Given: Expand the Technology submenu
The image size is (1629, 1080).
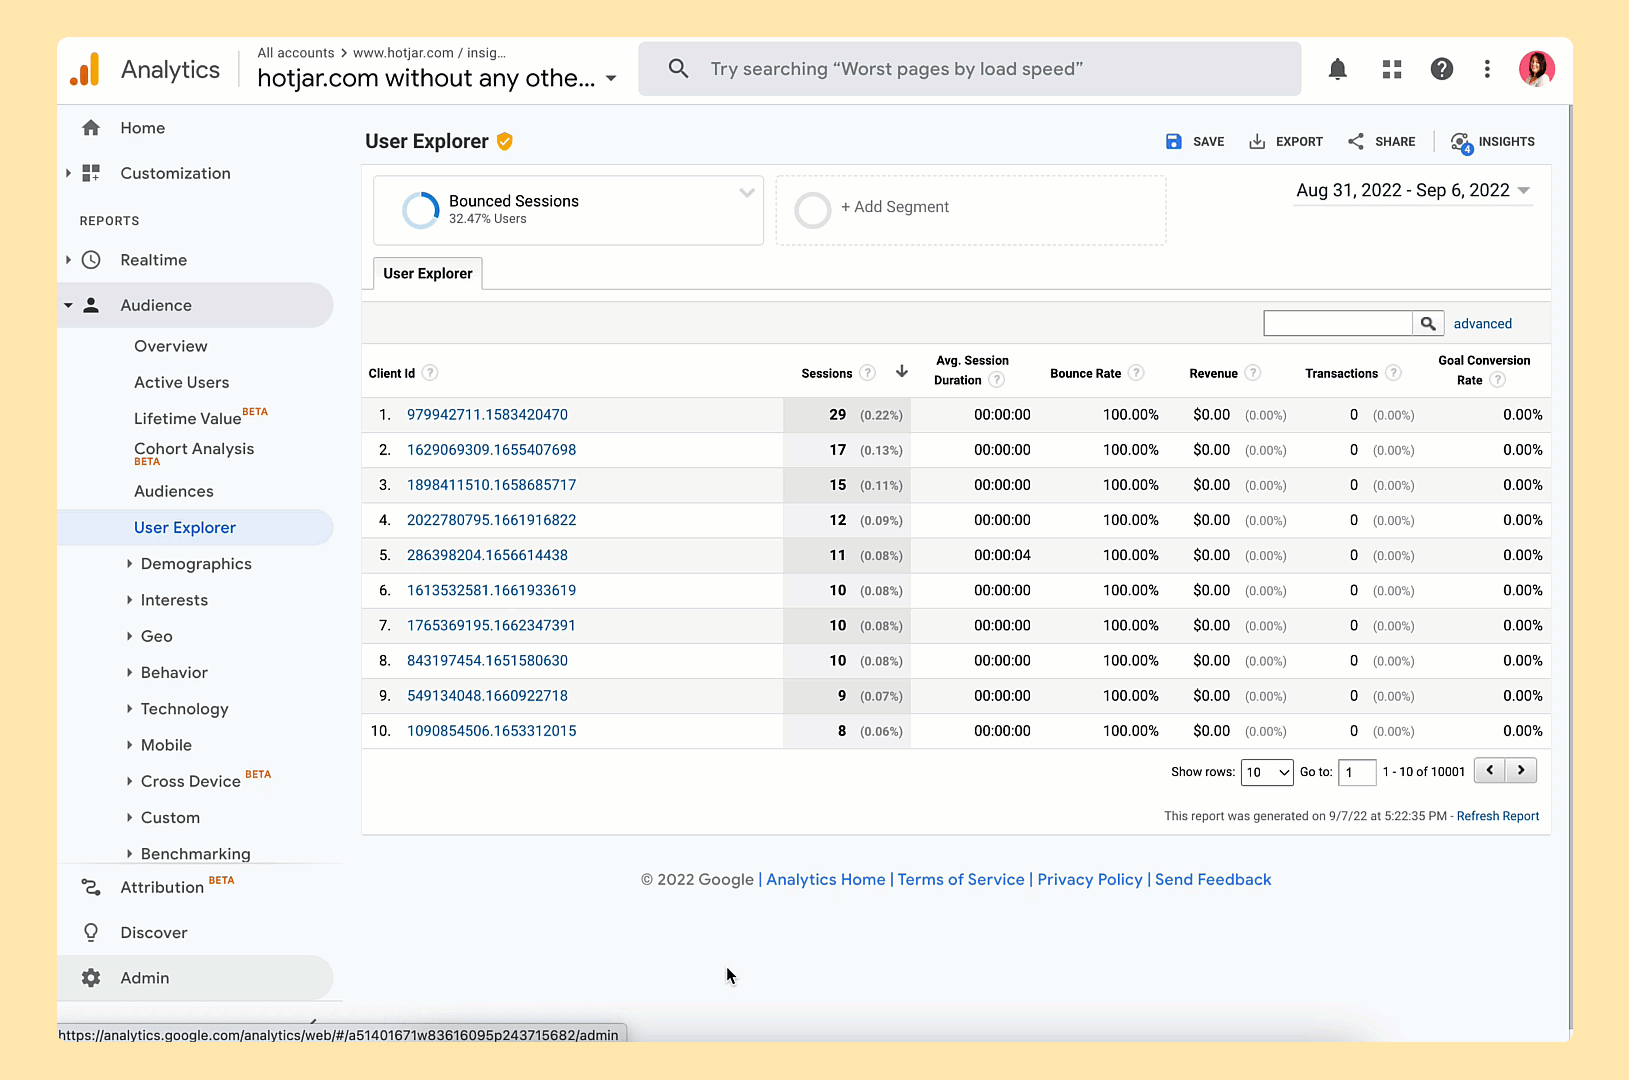Looking at the screenshot, I should coord(129,709).
